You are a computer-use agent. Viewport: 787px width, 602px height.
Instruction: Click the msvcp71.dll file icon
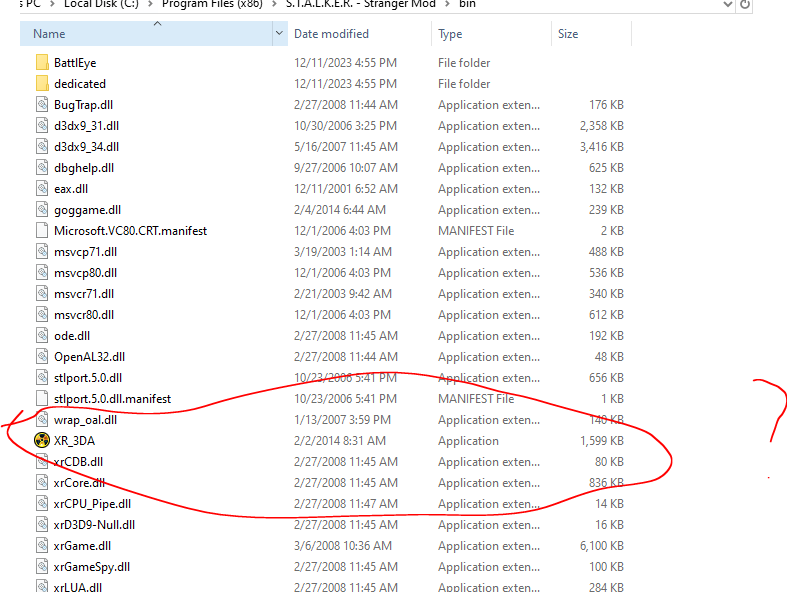pos(43,252)
